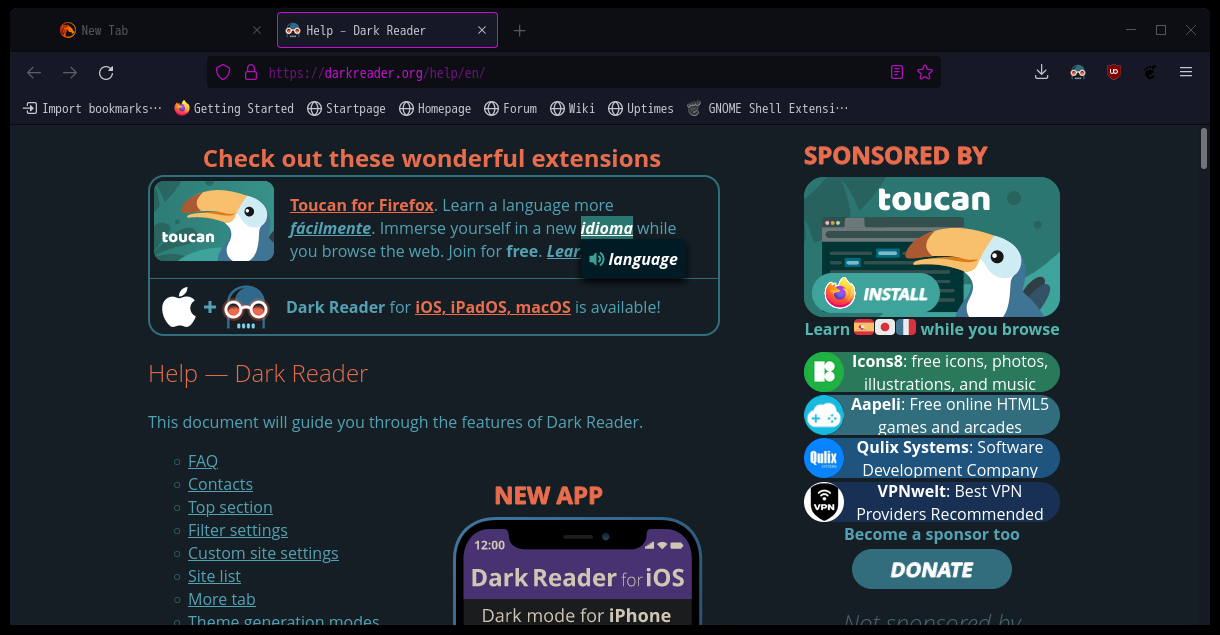Viewport: 1220px width, 635px height.
Task: Click the Learn while you browse link
Action: coord(932,328)
